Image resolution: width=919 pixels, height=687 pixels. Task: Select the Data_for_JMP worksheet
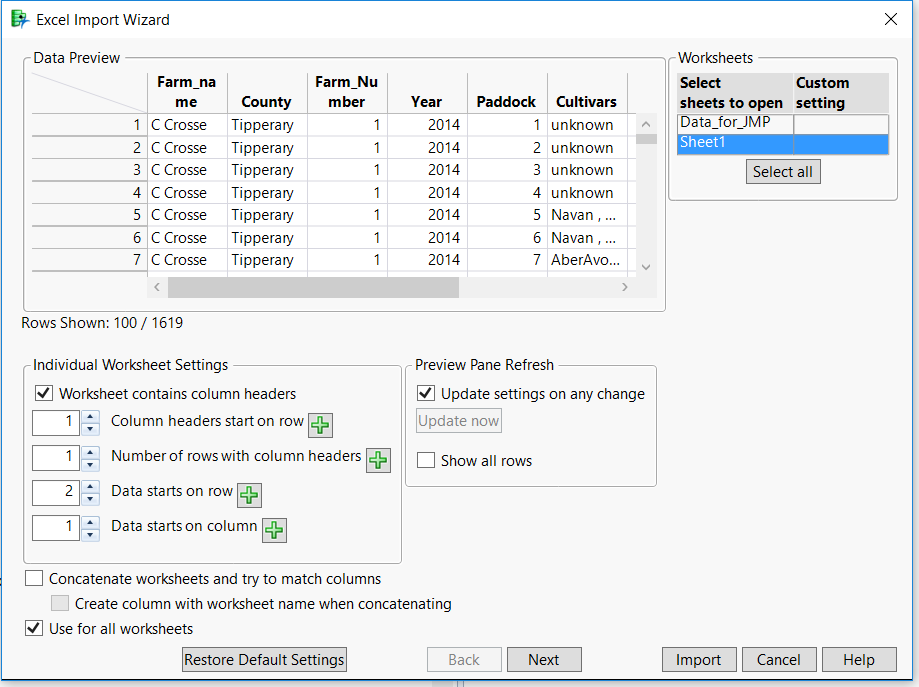(x=736, y=123)
